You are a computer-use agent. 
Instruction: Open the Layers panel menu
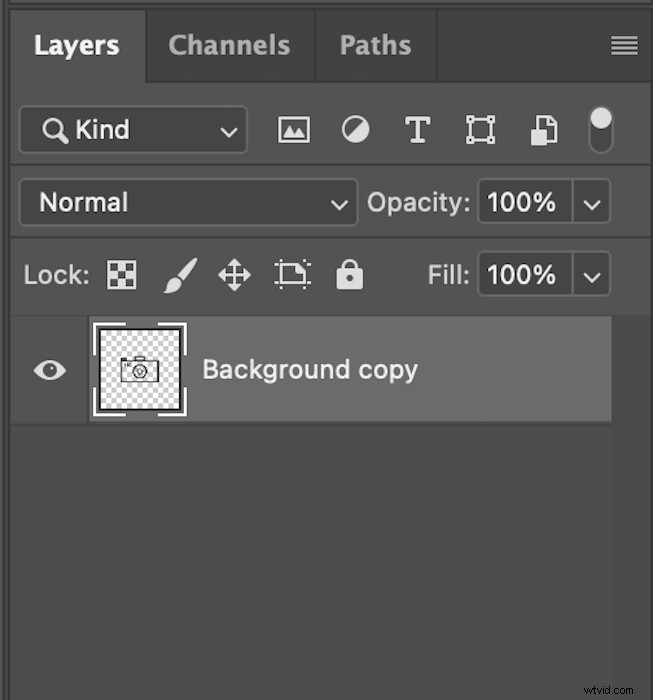coord(624,46)
